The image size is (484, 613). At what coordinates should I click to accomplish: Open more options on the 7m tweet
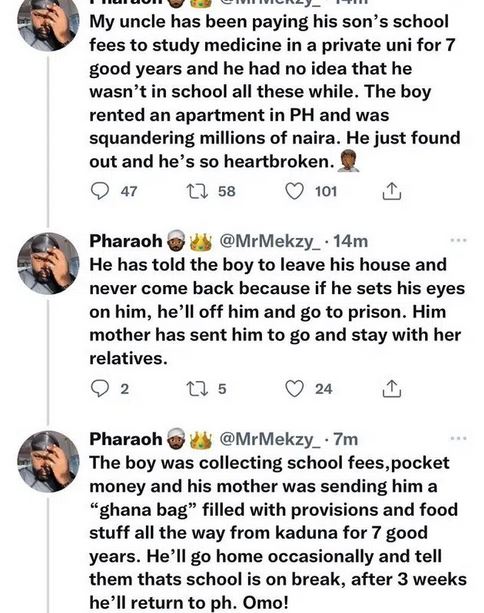[459, 438]
